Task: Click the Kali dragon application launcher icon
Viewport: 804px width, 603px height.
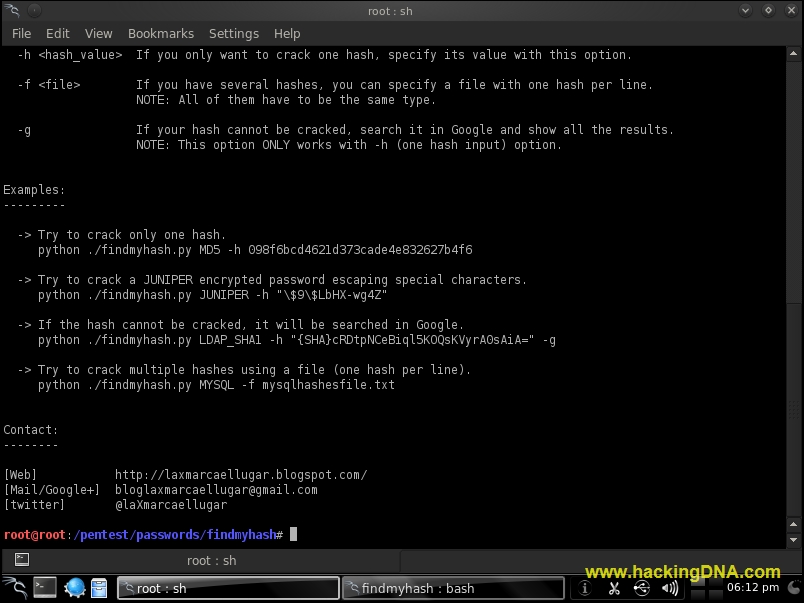Action: click(15, 588)
